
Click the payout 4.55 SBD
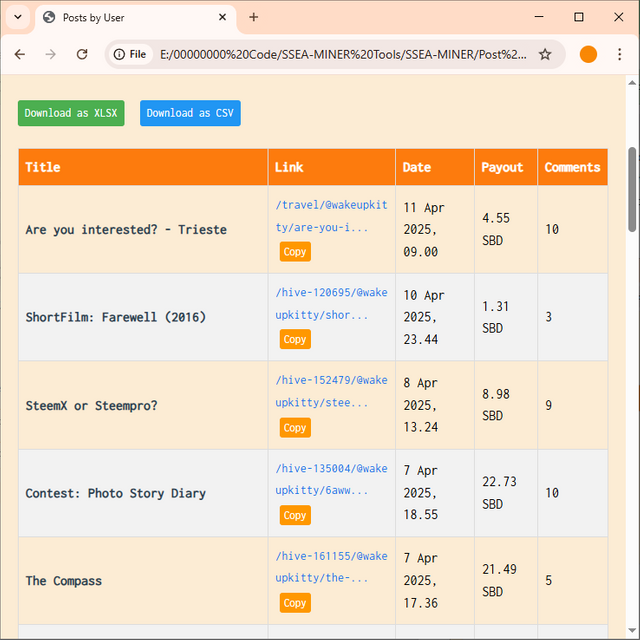(x=496, y=229)
